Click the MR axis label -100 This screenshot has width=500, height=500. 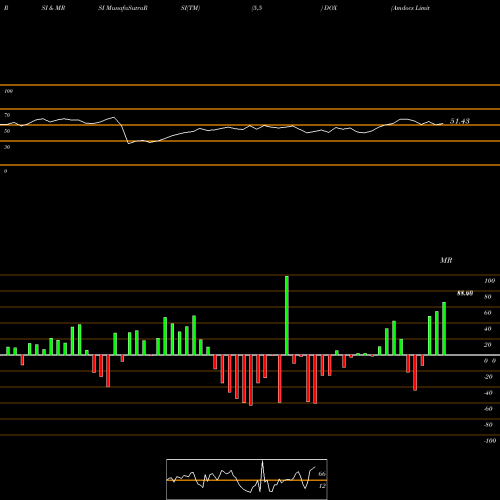tap(490, 441)
